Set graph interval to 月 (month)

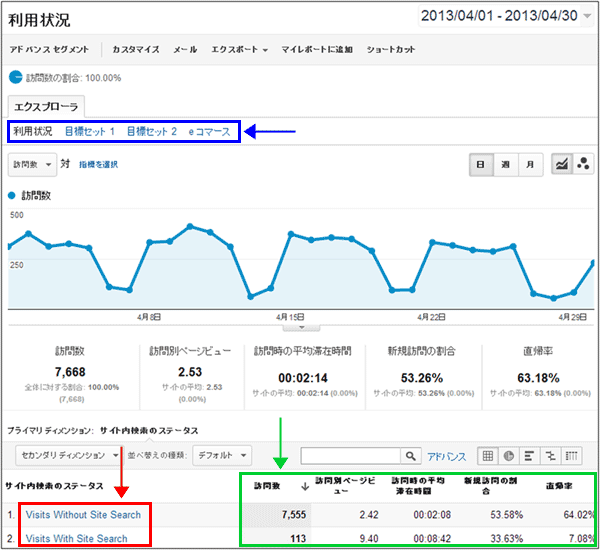pos(529,164)
